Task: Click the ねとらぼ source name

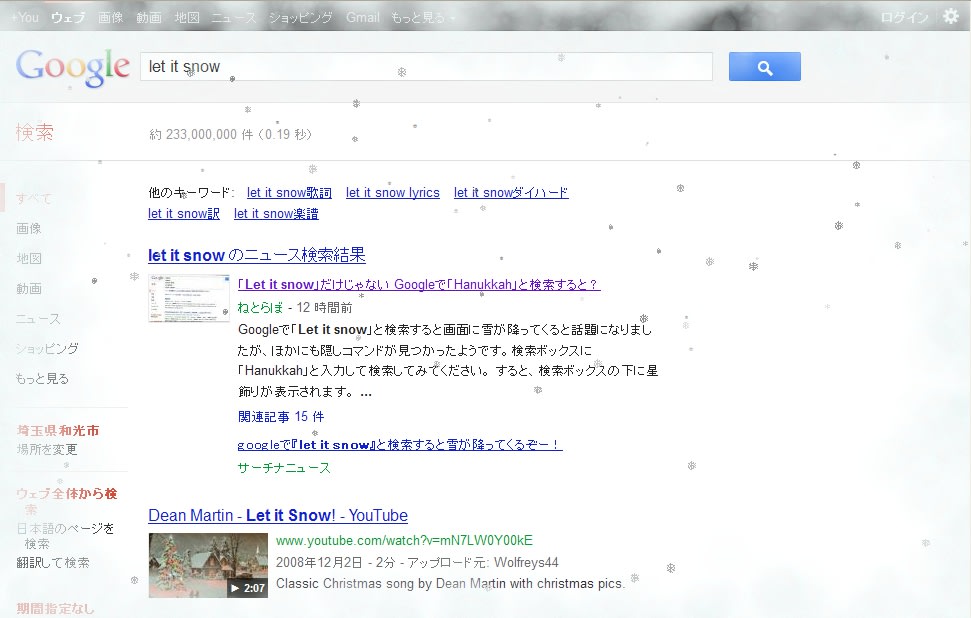Action: tap(260, 308)
